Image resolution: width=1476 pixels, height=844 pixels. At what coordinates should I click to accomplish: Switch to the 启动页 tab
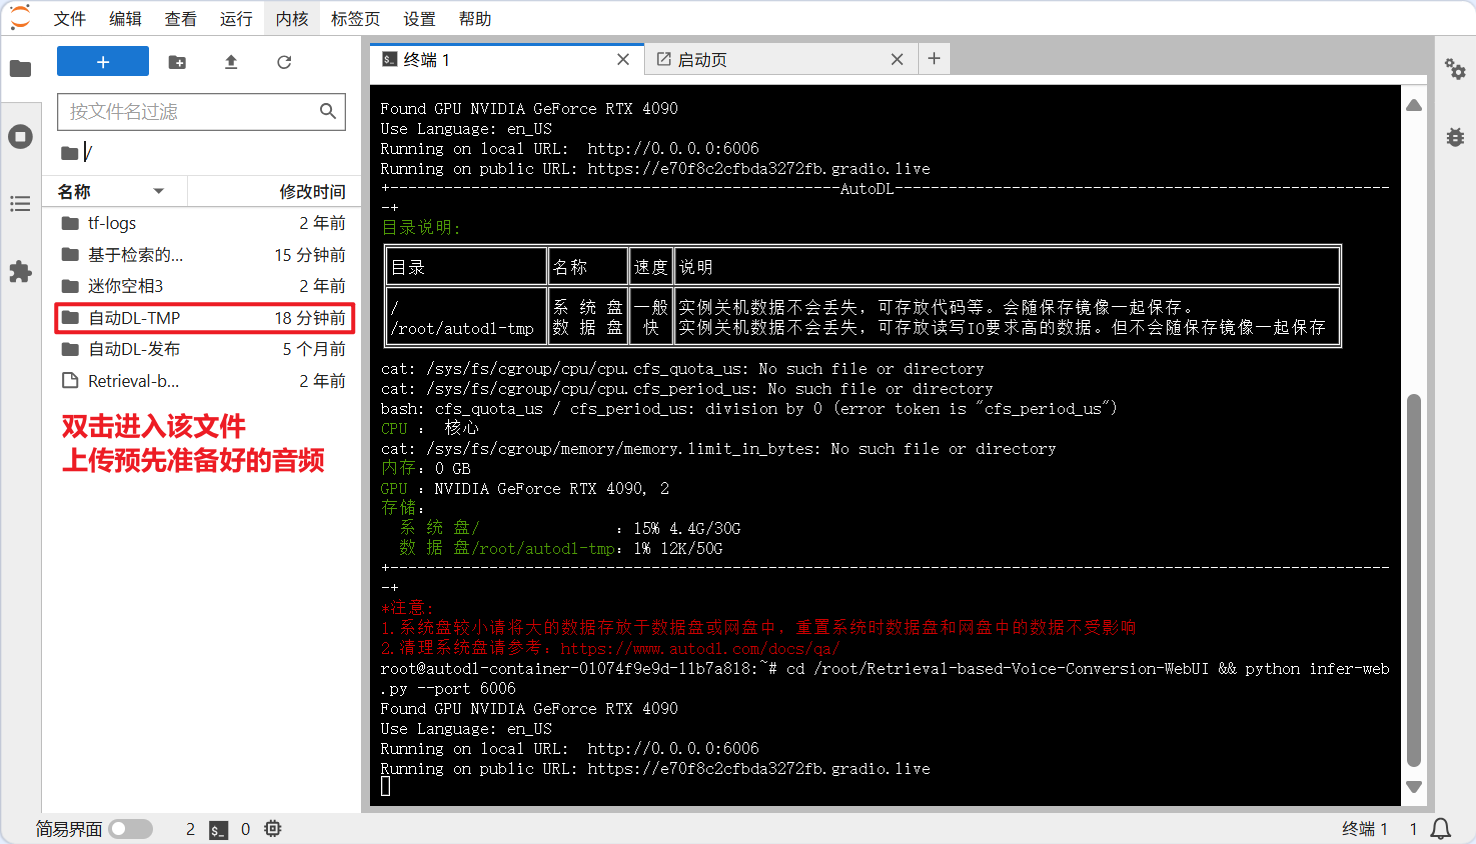pos(779,60)
